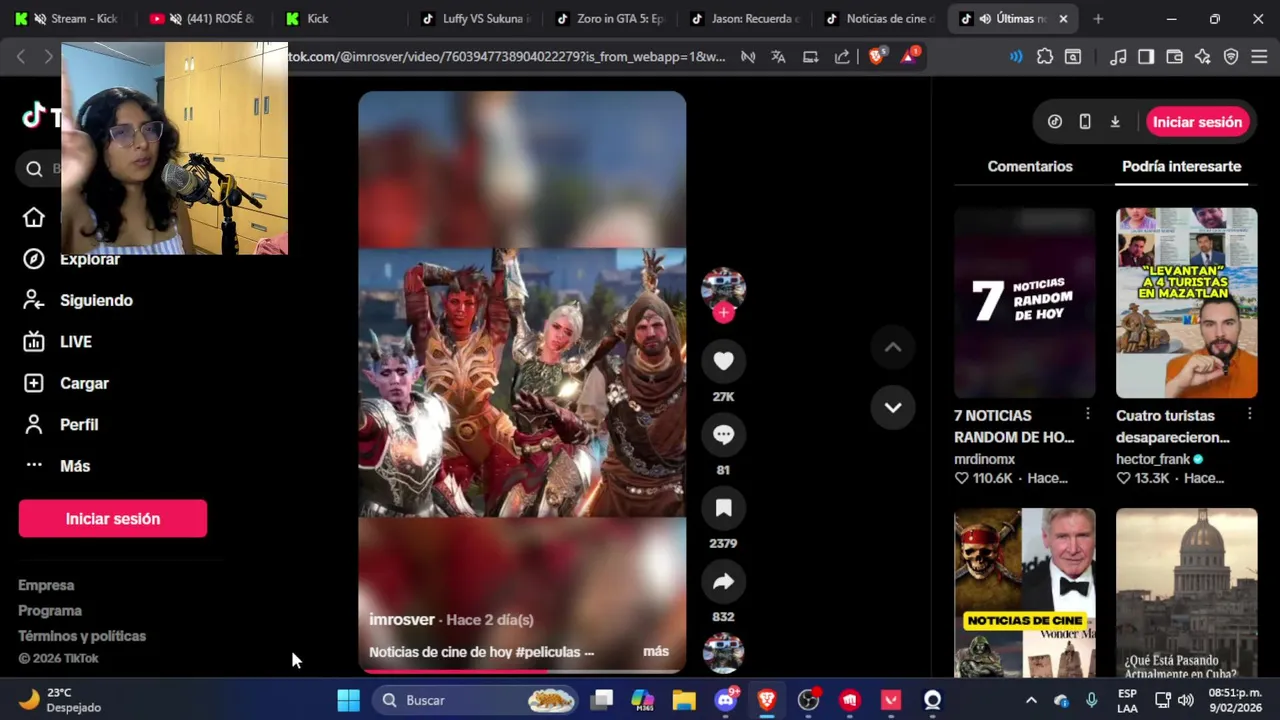Like the video with the heart icon
Viewport: 1280px width, 720px height.
(x=723, y=361)
